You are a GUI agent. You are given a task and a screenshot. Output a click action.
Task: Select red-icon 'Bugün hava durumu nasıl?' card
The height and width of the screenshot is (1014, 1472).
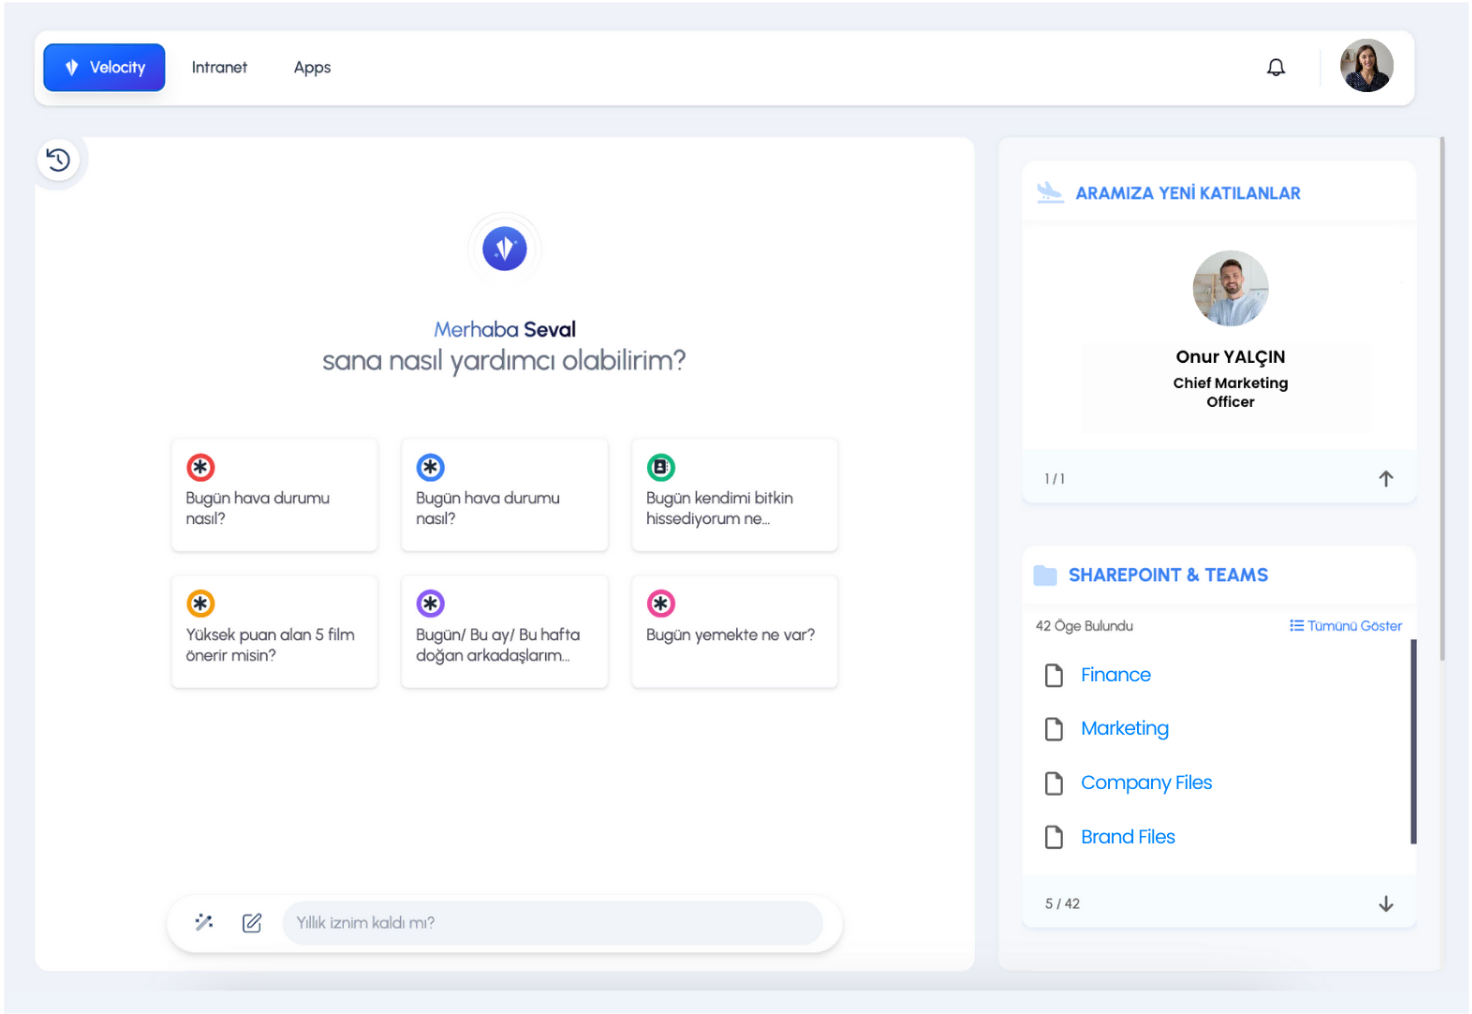275,494
